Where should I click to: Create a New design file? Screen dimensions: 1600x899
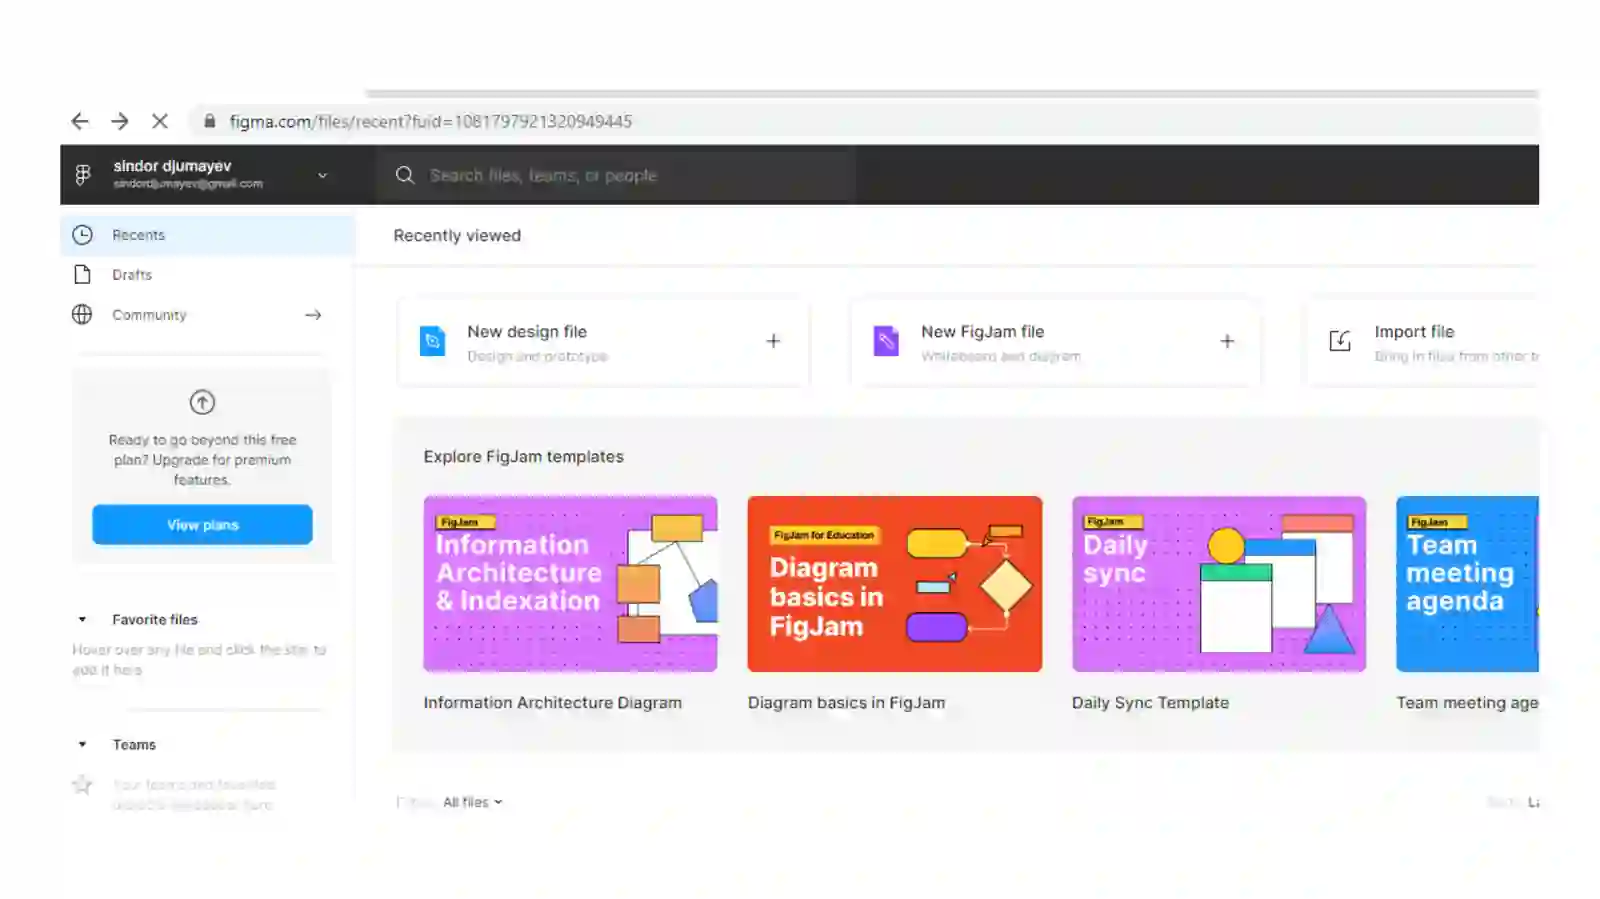point(603,341)
